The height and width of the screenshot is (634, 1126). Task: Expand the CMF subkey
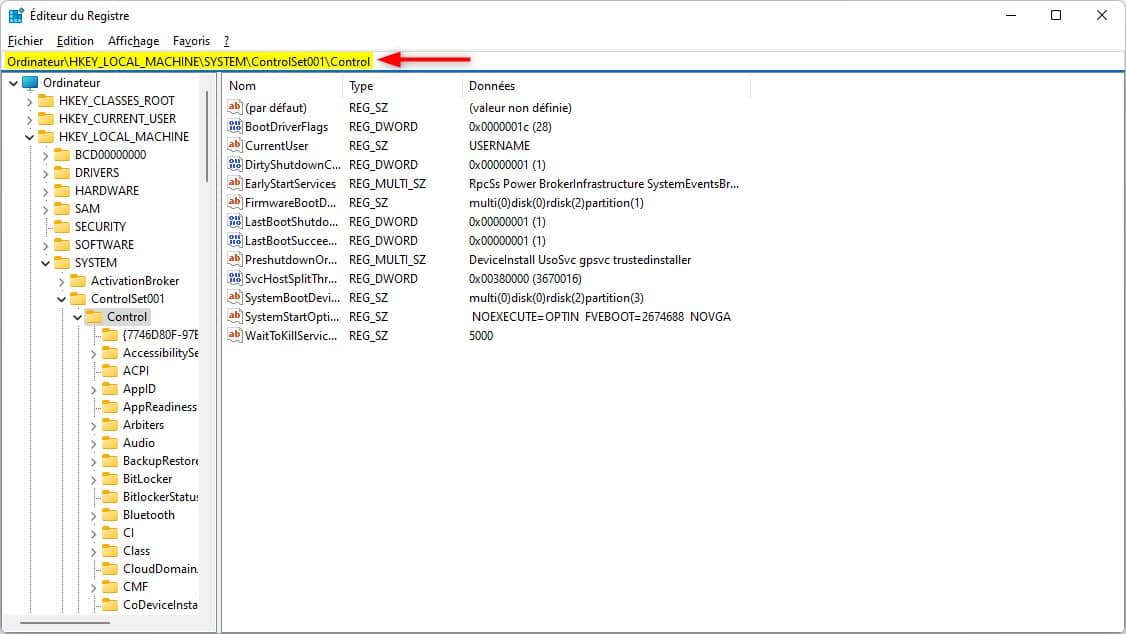point(93,587)
